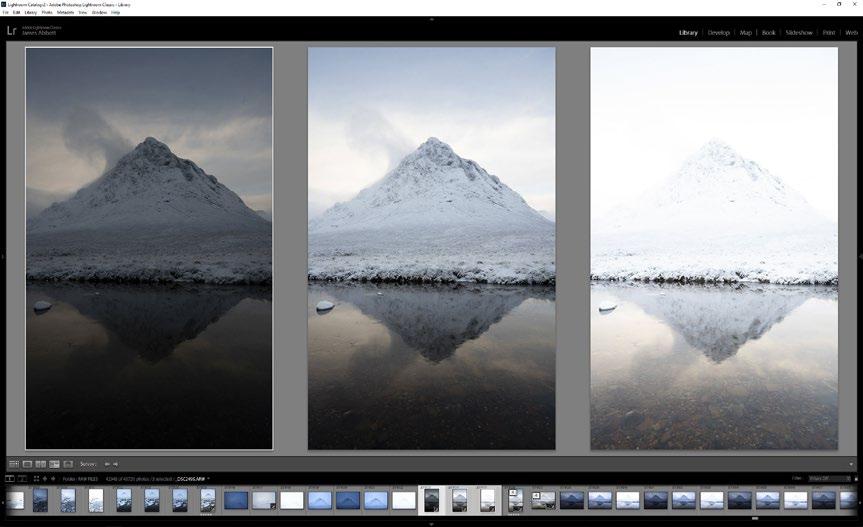Open the Map module
Image resolution: width=863 pixels, height=527 pixels.
click(x=746, y=32)
